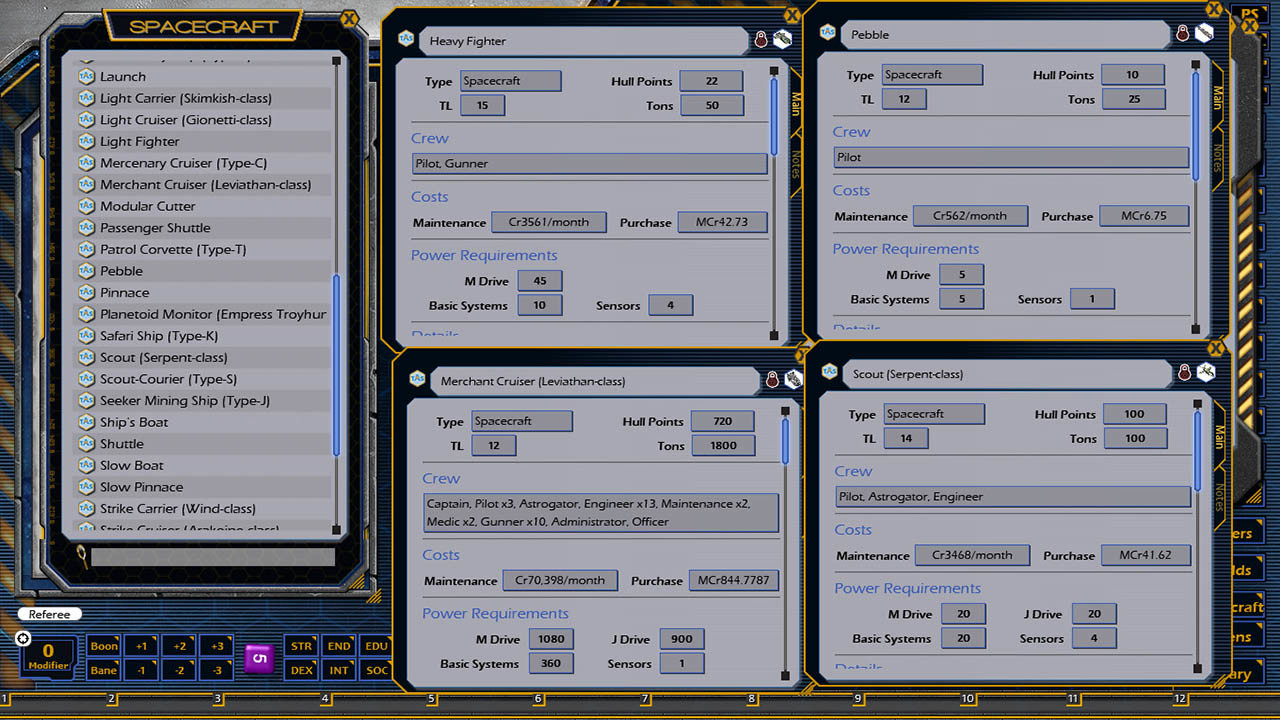Click the currency icon on the Pebble window
This screenshot has width=1280, height=720.
[1206, 35]
